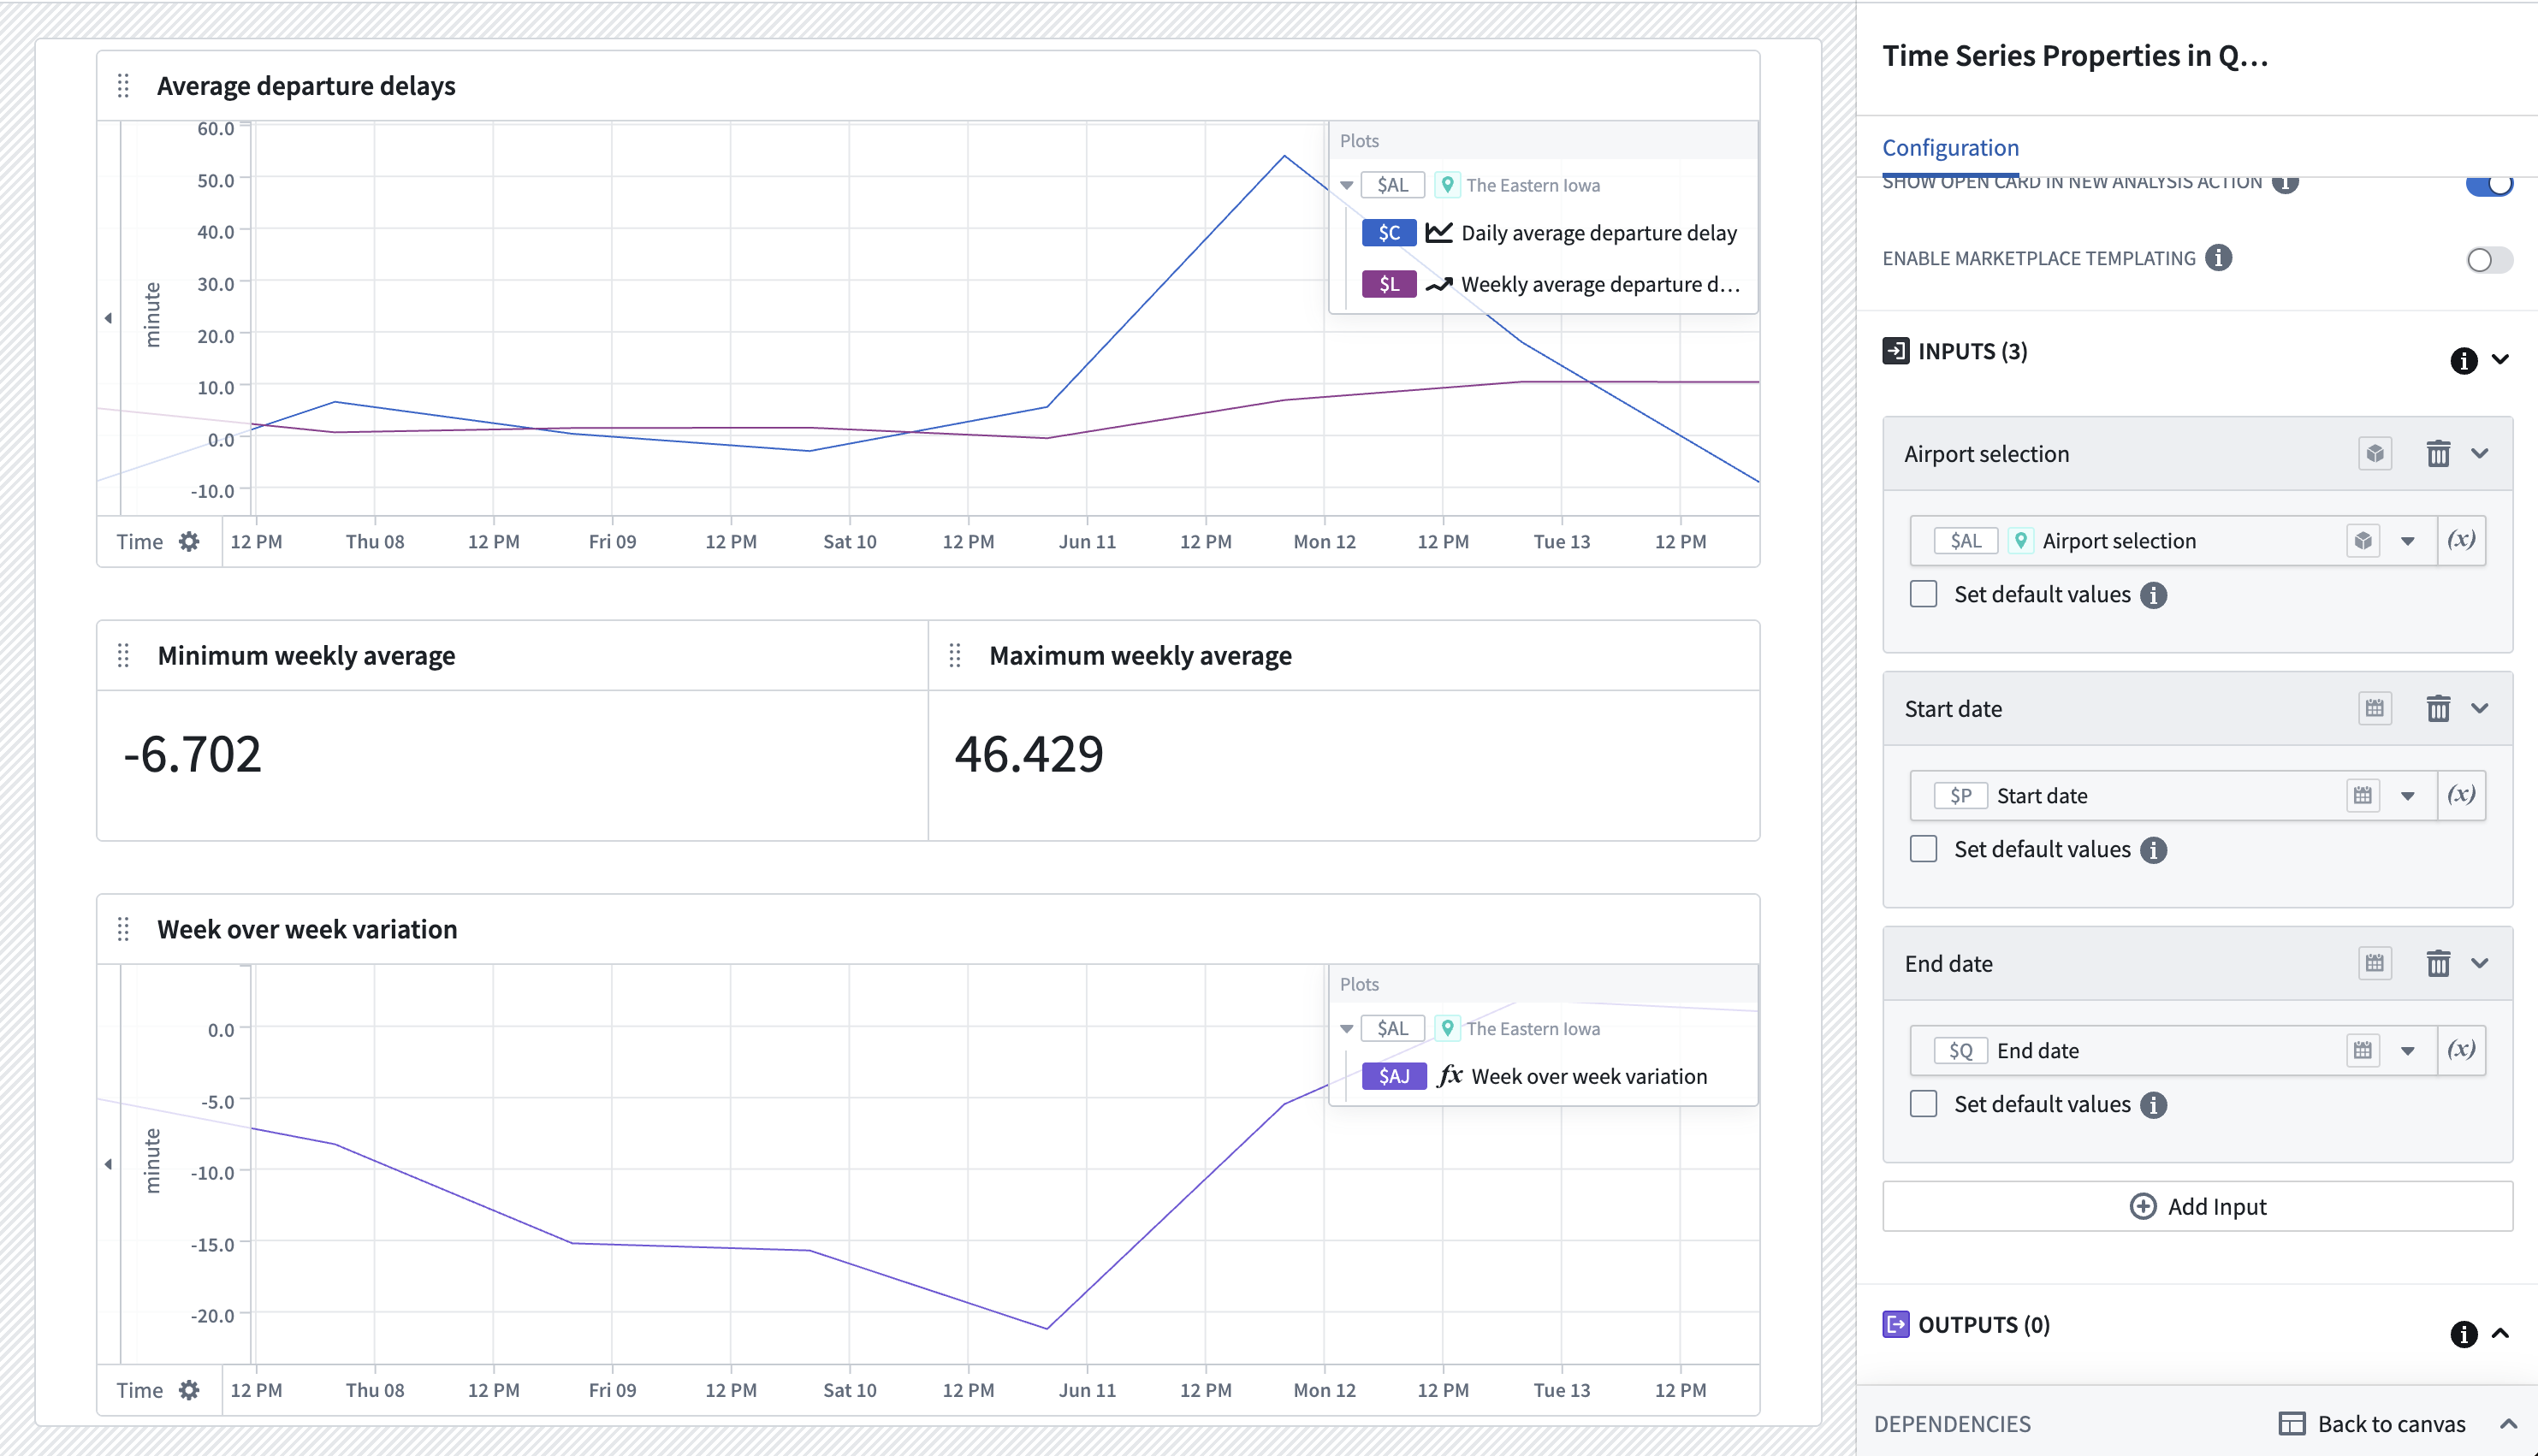Click cube icon inside Airport selection field
The width and height of the screenshot is (2538, 1456).
point(2363,541)
